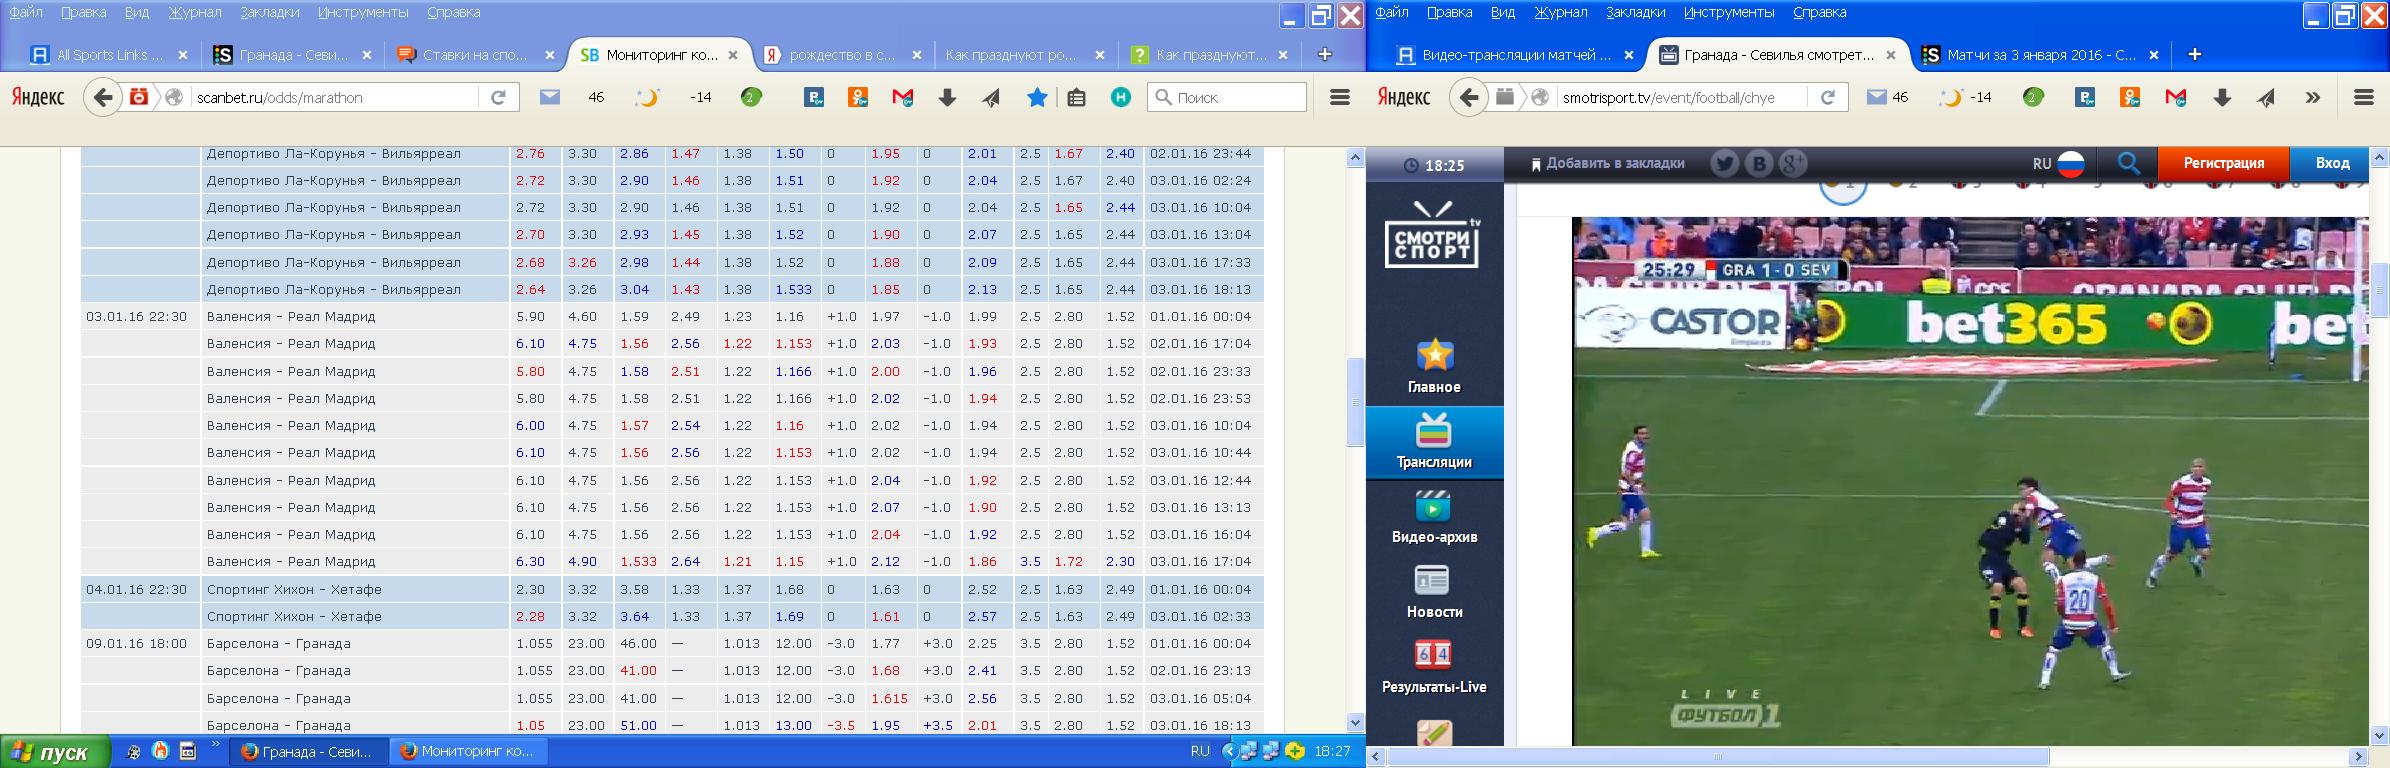
Task: Click the Google+ share icon
Action: coord(1792,163)
